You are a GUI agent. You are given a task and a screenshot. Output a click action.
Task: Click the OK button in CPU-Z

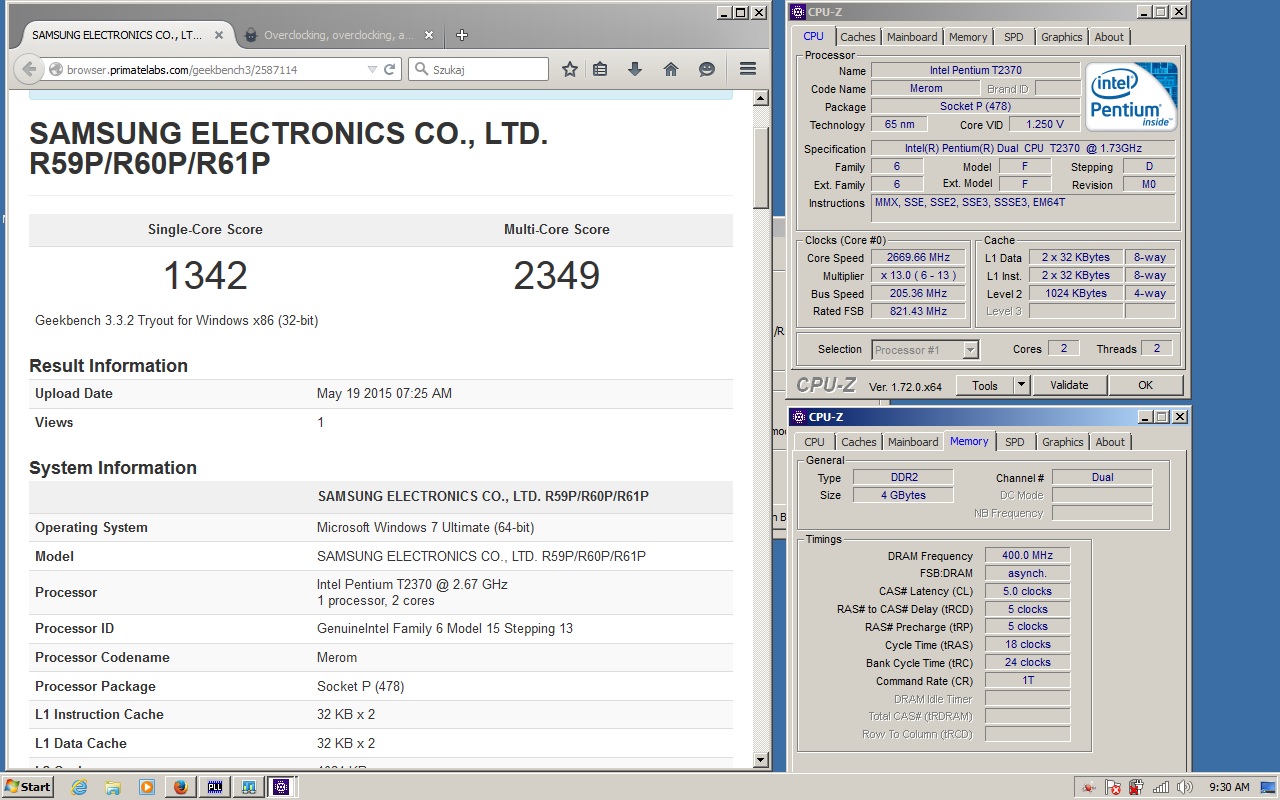(x=1145, y=385)
